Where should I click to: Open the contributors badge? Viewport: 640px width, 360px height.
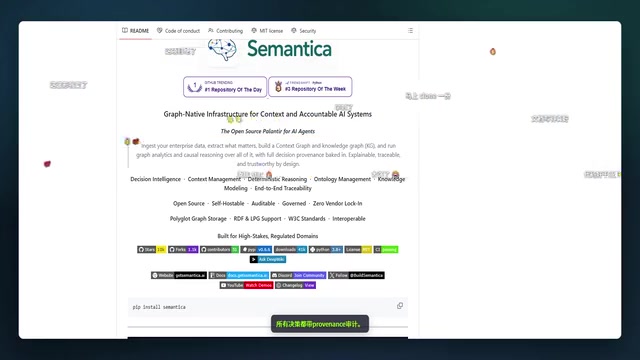pyautogui.click(x=219, y=249)
